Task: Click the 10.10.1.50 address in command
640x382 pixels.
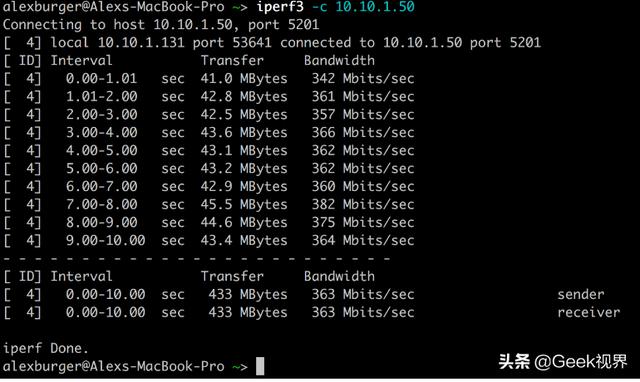Action: click(375, 7)
